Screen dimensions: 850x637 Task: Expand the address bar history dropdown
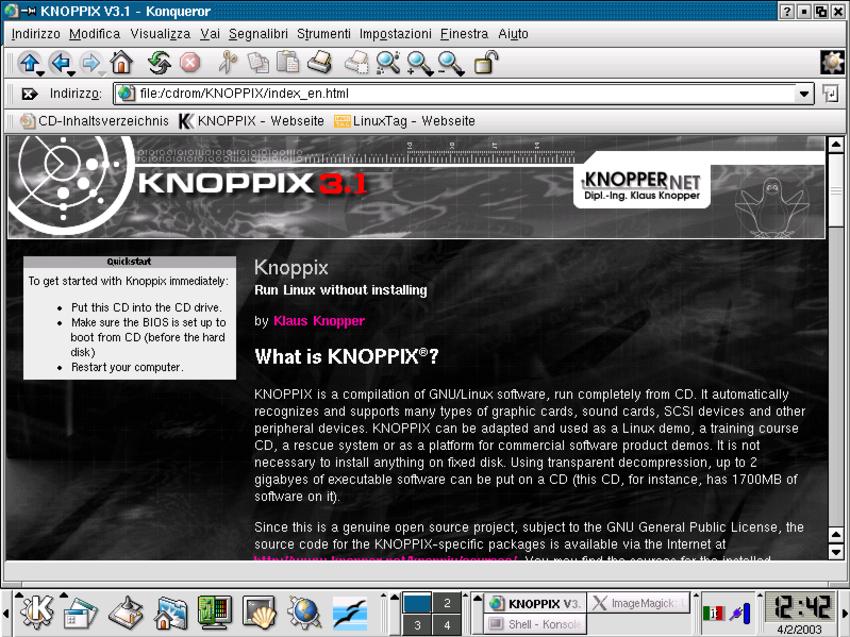click(804, 94)
